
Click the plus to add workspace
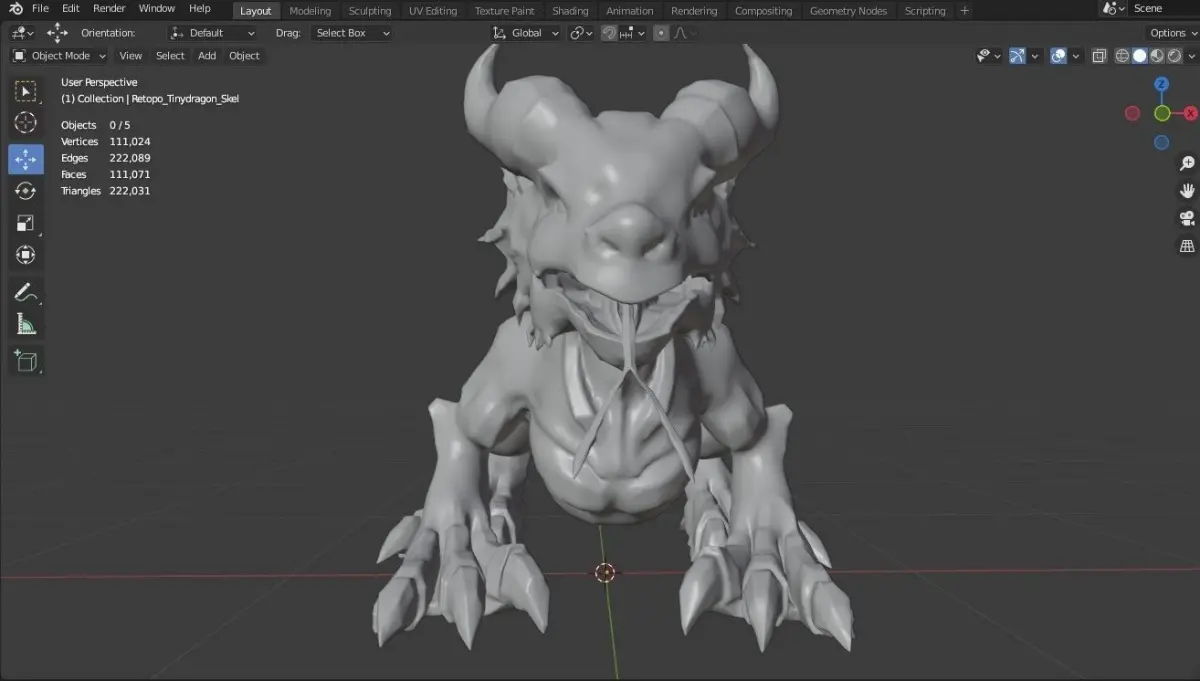pos(964,10)
